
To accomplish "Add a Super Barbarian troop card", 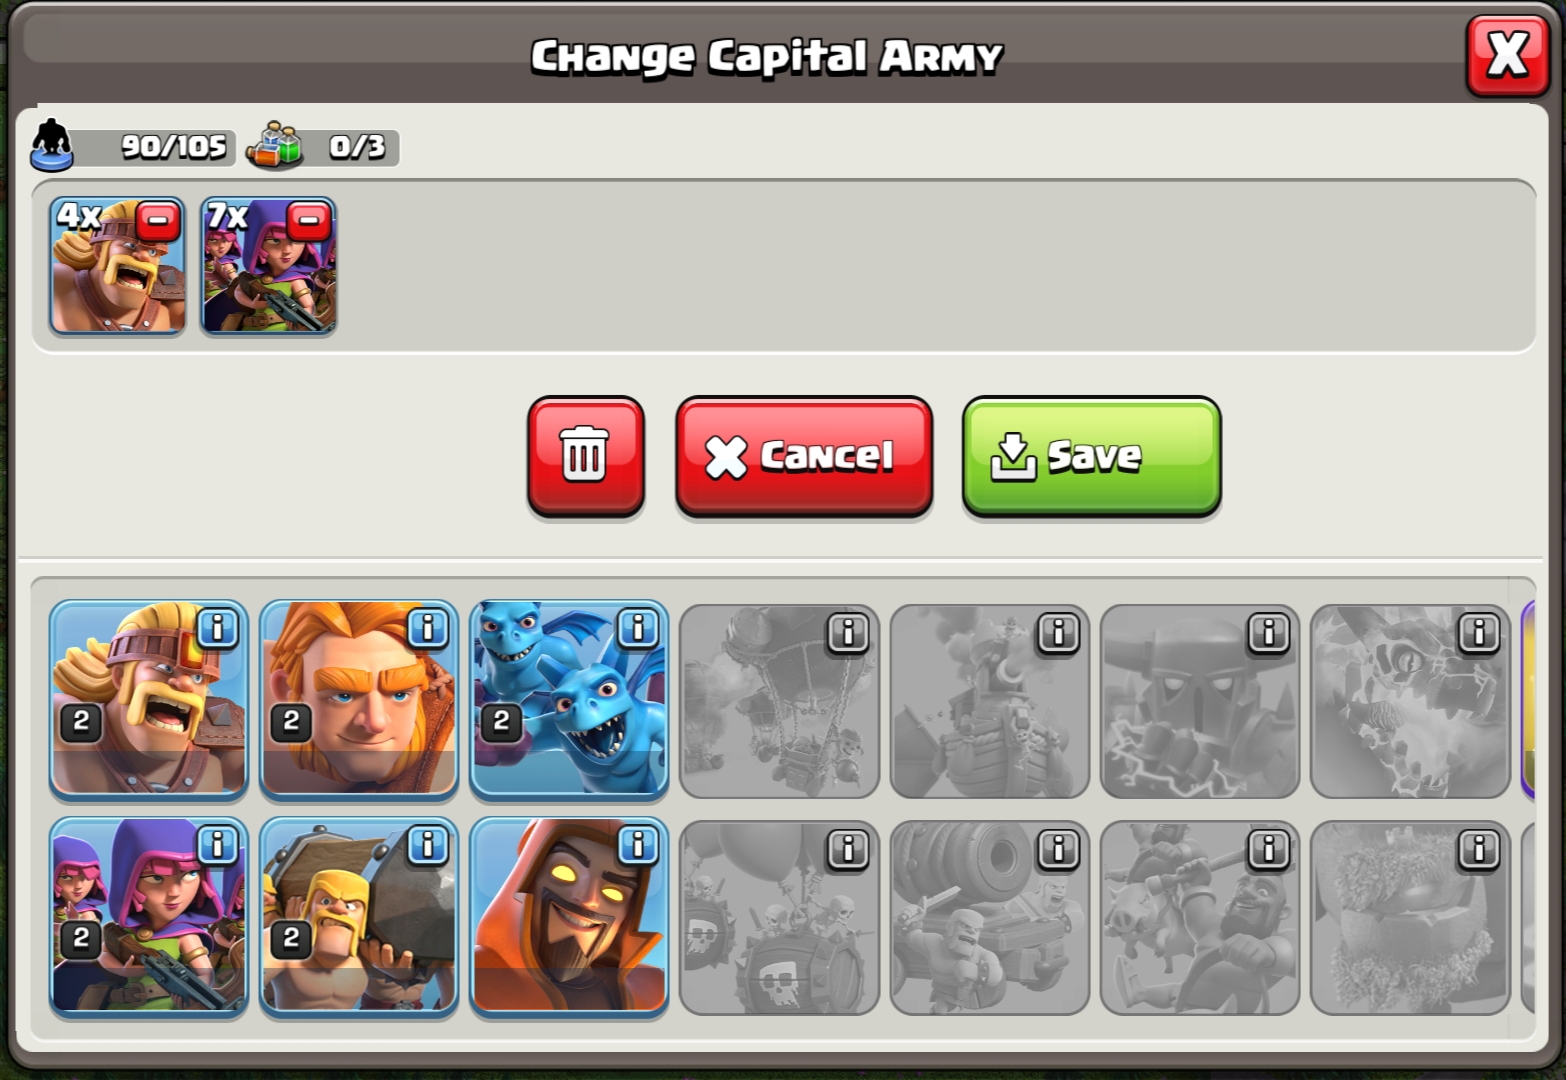I will click(x=148, y=700).
